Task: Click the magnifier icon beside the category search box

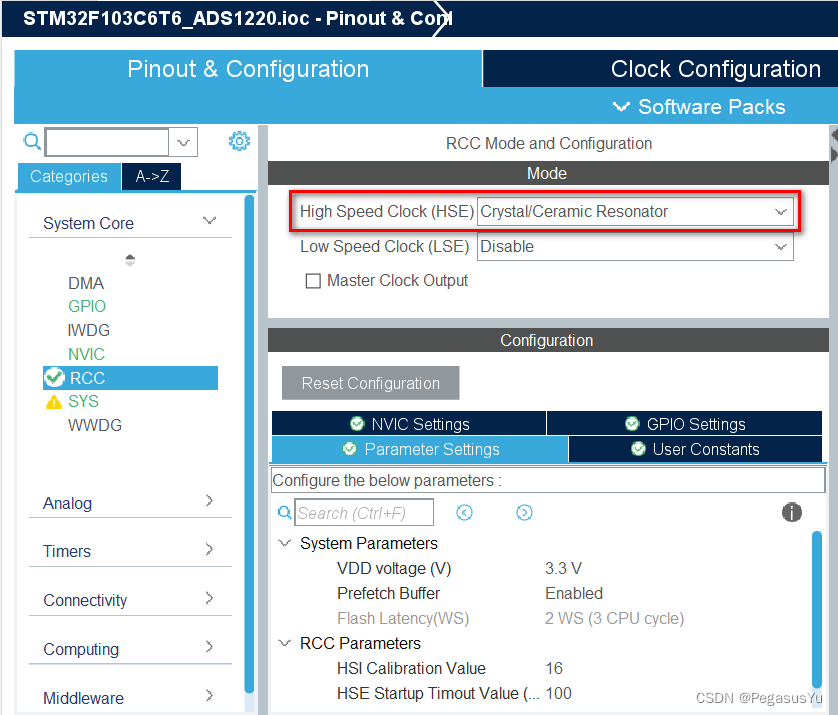Action: tap(32, 142)
